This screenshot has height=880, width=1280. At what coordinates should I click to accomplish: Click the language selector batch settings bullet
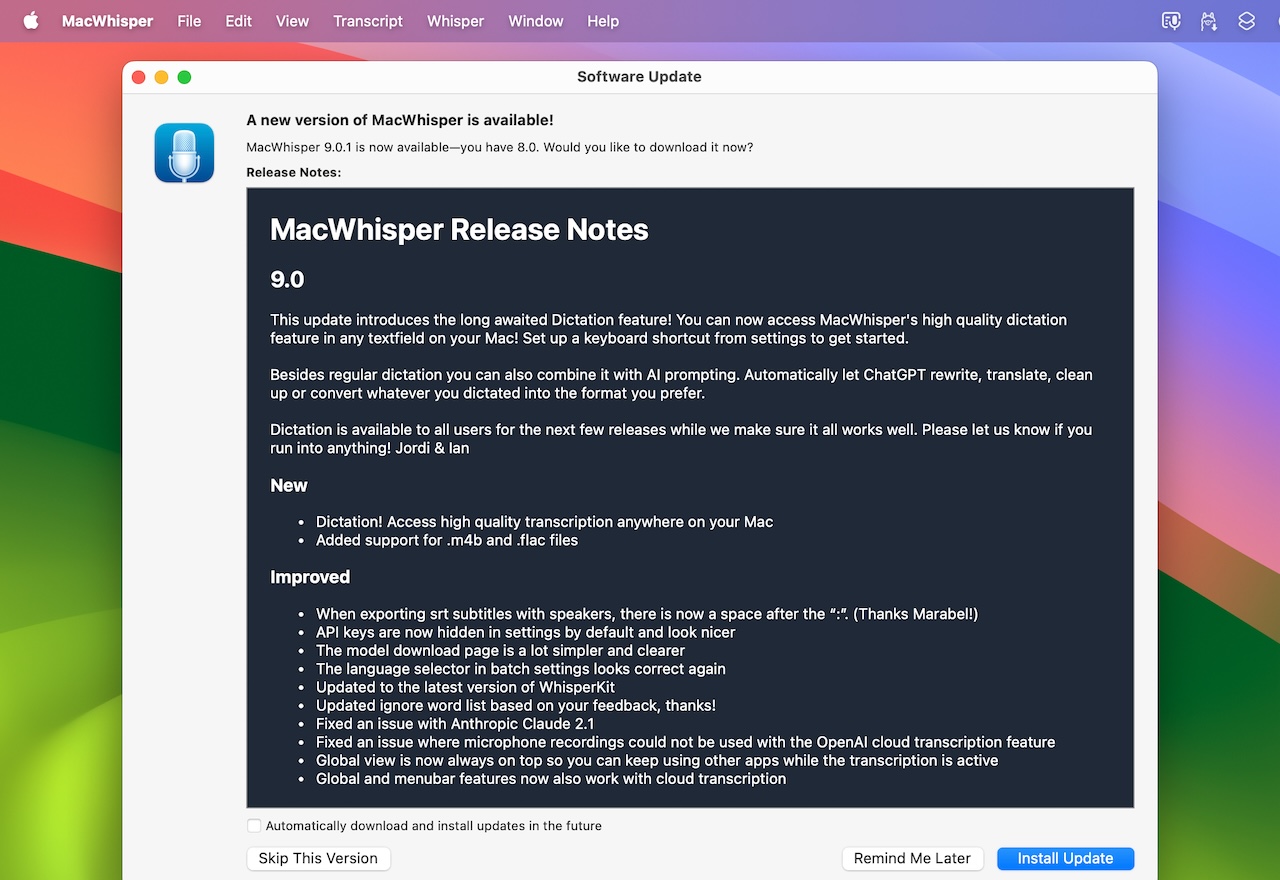[x=521, y=669]
